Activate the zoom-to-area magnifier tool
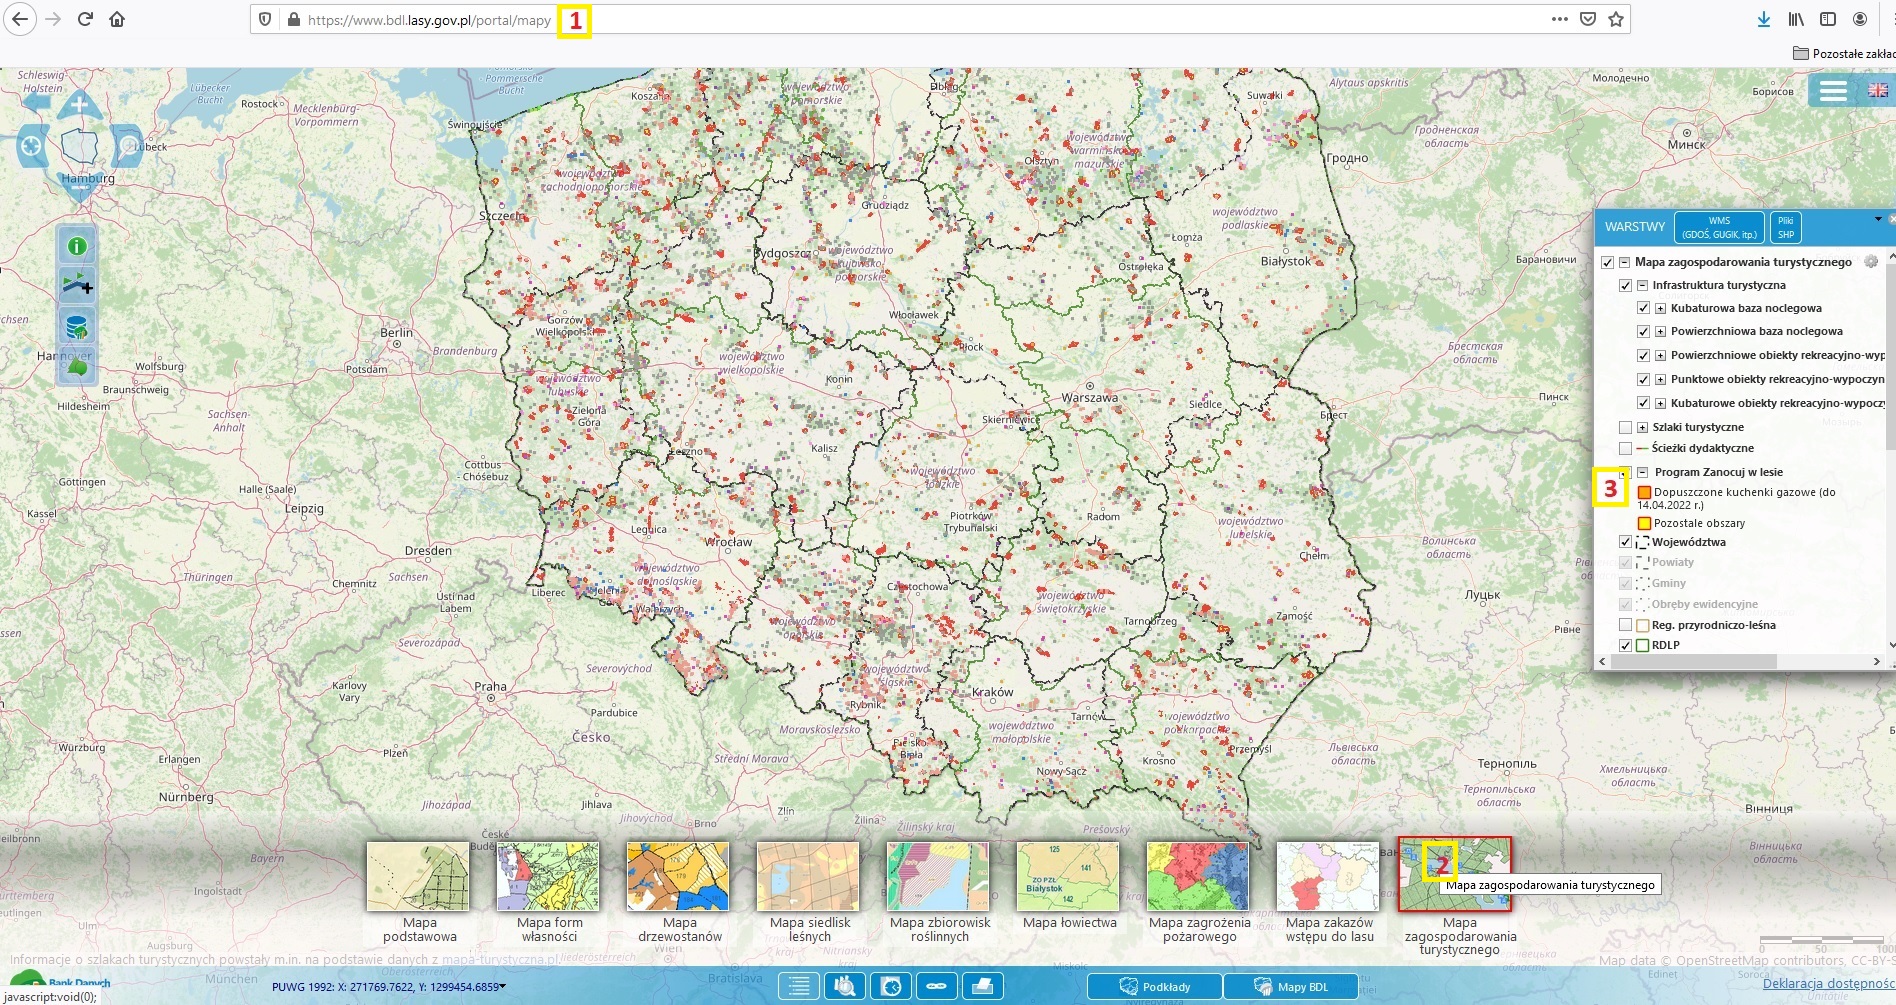The image size is (1896, 1005). tap(127, 147)
